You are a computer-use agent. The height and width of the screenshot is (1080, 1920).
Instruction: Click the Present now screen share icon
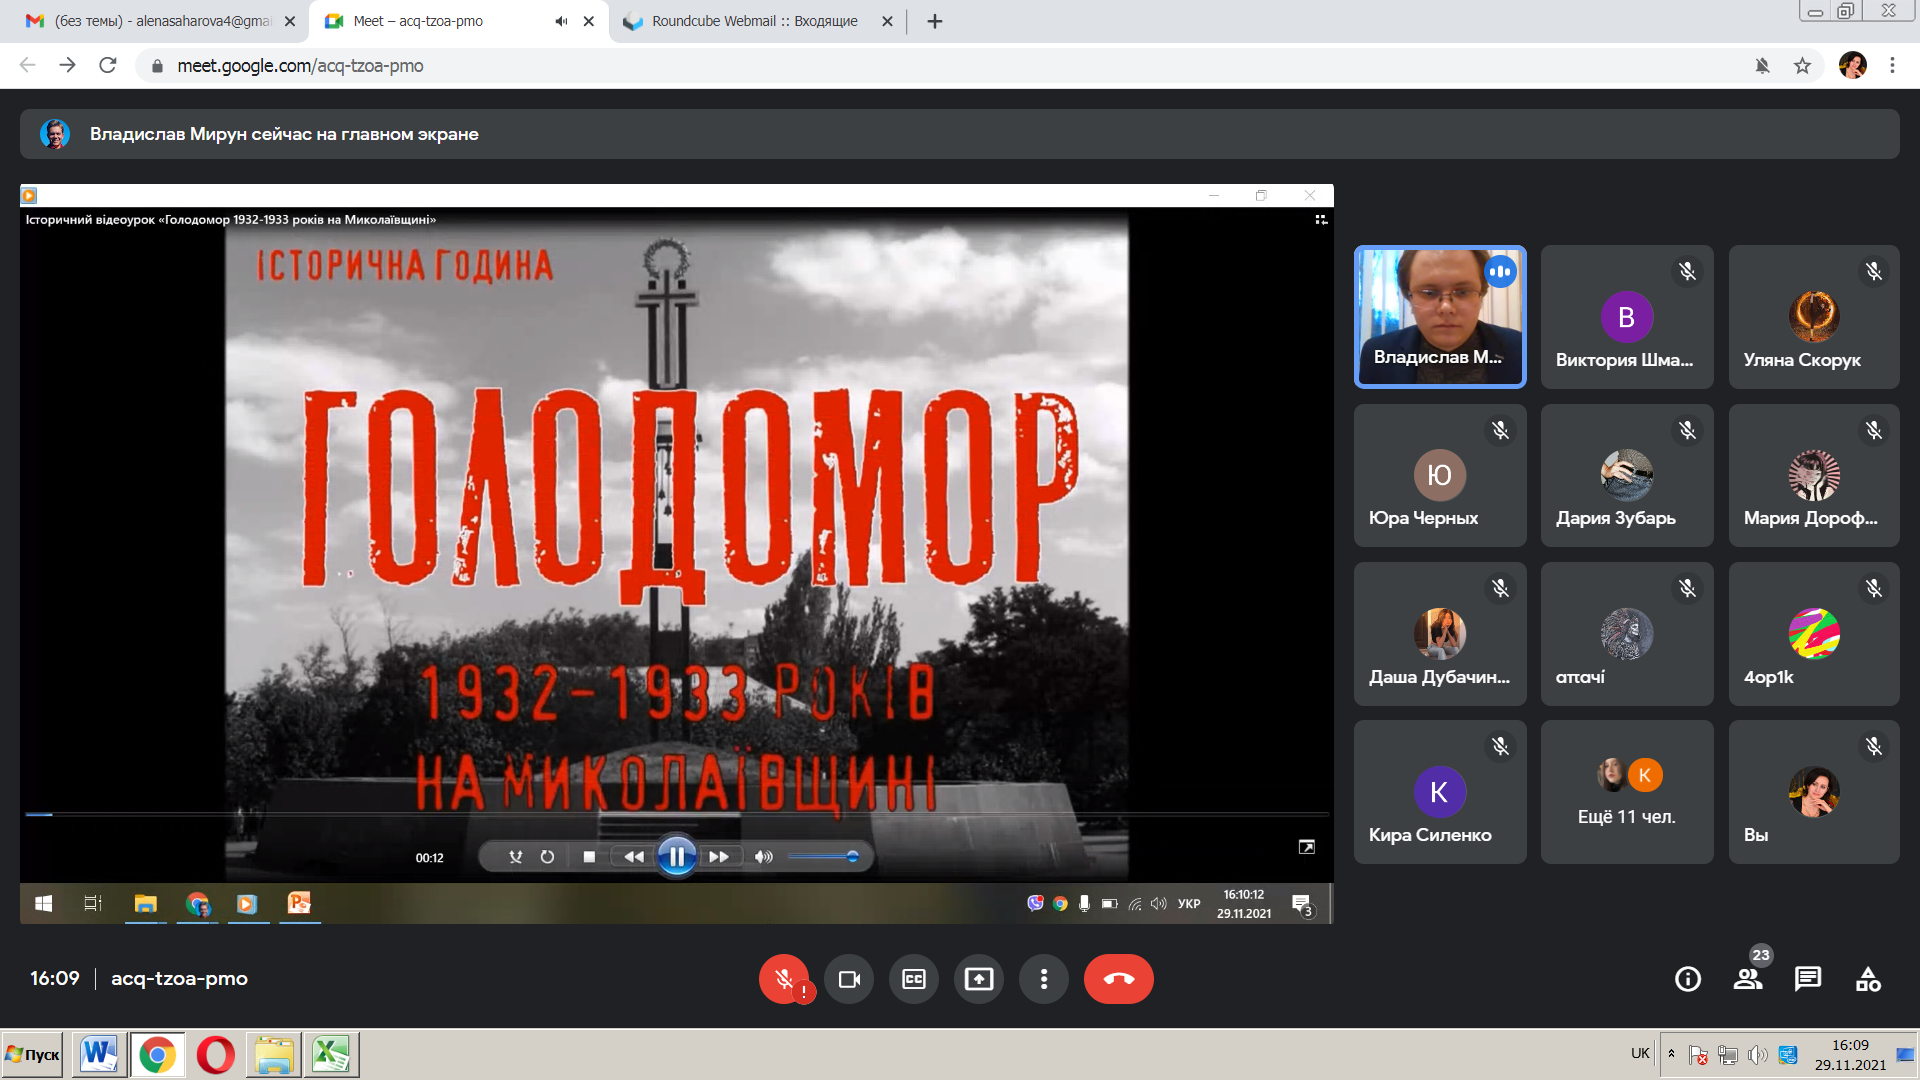click(979, 979)
